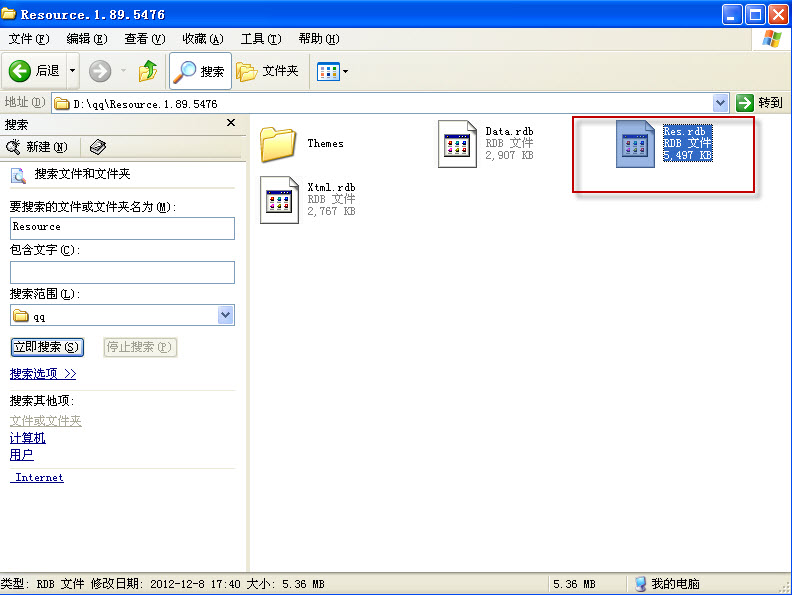Click the search indexing icon beside 新建
The image size is (792, 595).
click(97, 147)
